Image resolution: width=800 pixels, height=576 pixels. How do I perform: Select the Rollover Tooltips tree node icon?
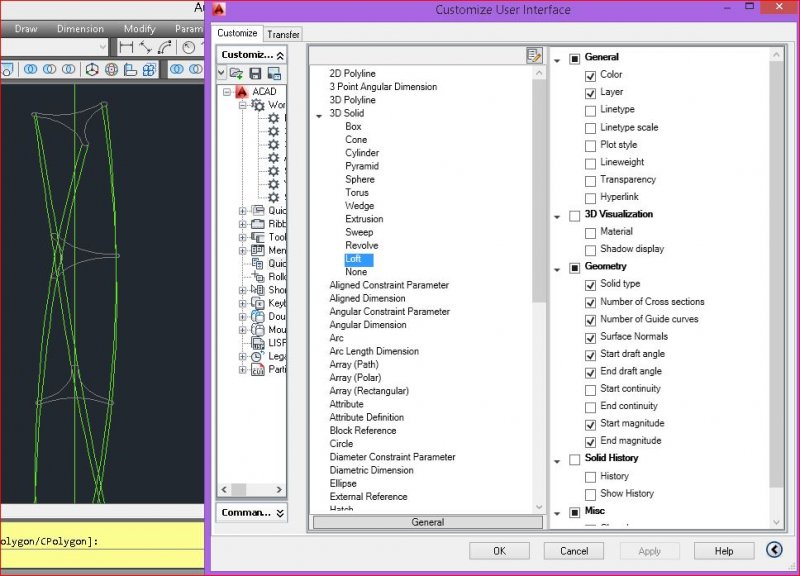pyautogui.click(x=258, y=277)
